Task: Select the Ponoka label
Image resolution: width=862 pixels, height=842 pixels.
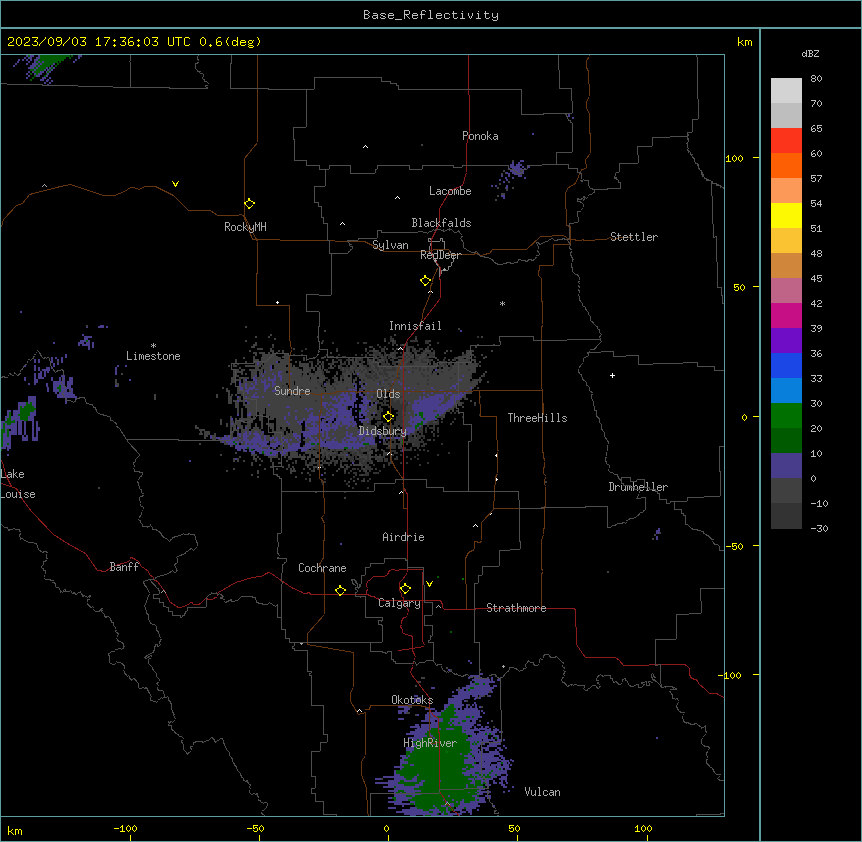Action: [480, 136]
